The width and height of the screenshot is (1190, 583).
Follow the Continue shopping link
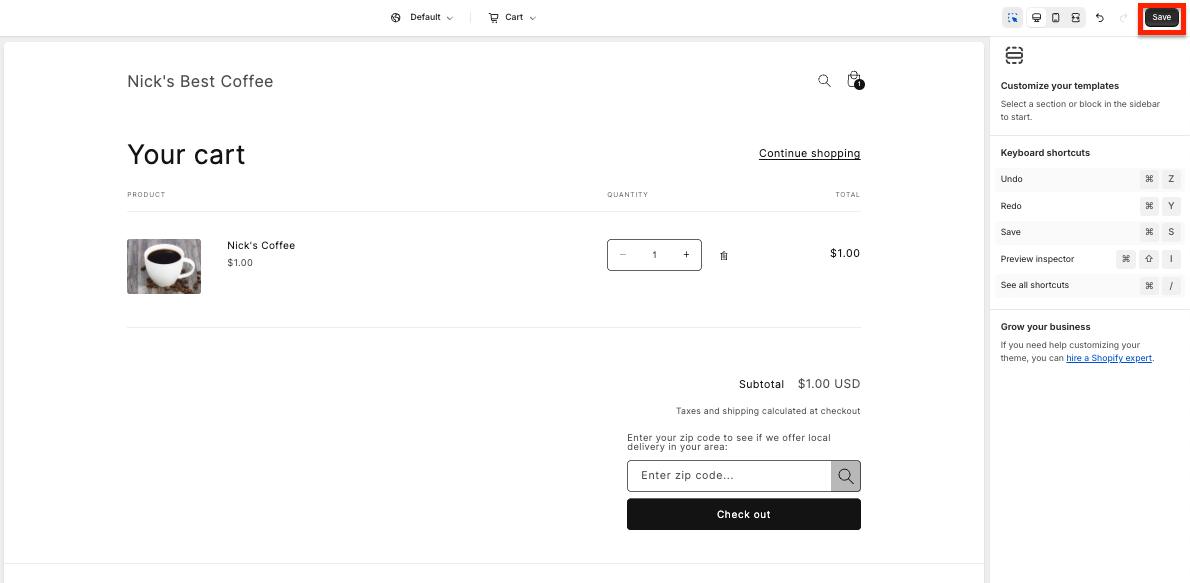click(x=809, y=153)
